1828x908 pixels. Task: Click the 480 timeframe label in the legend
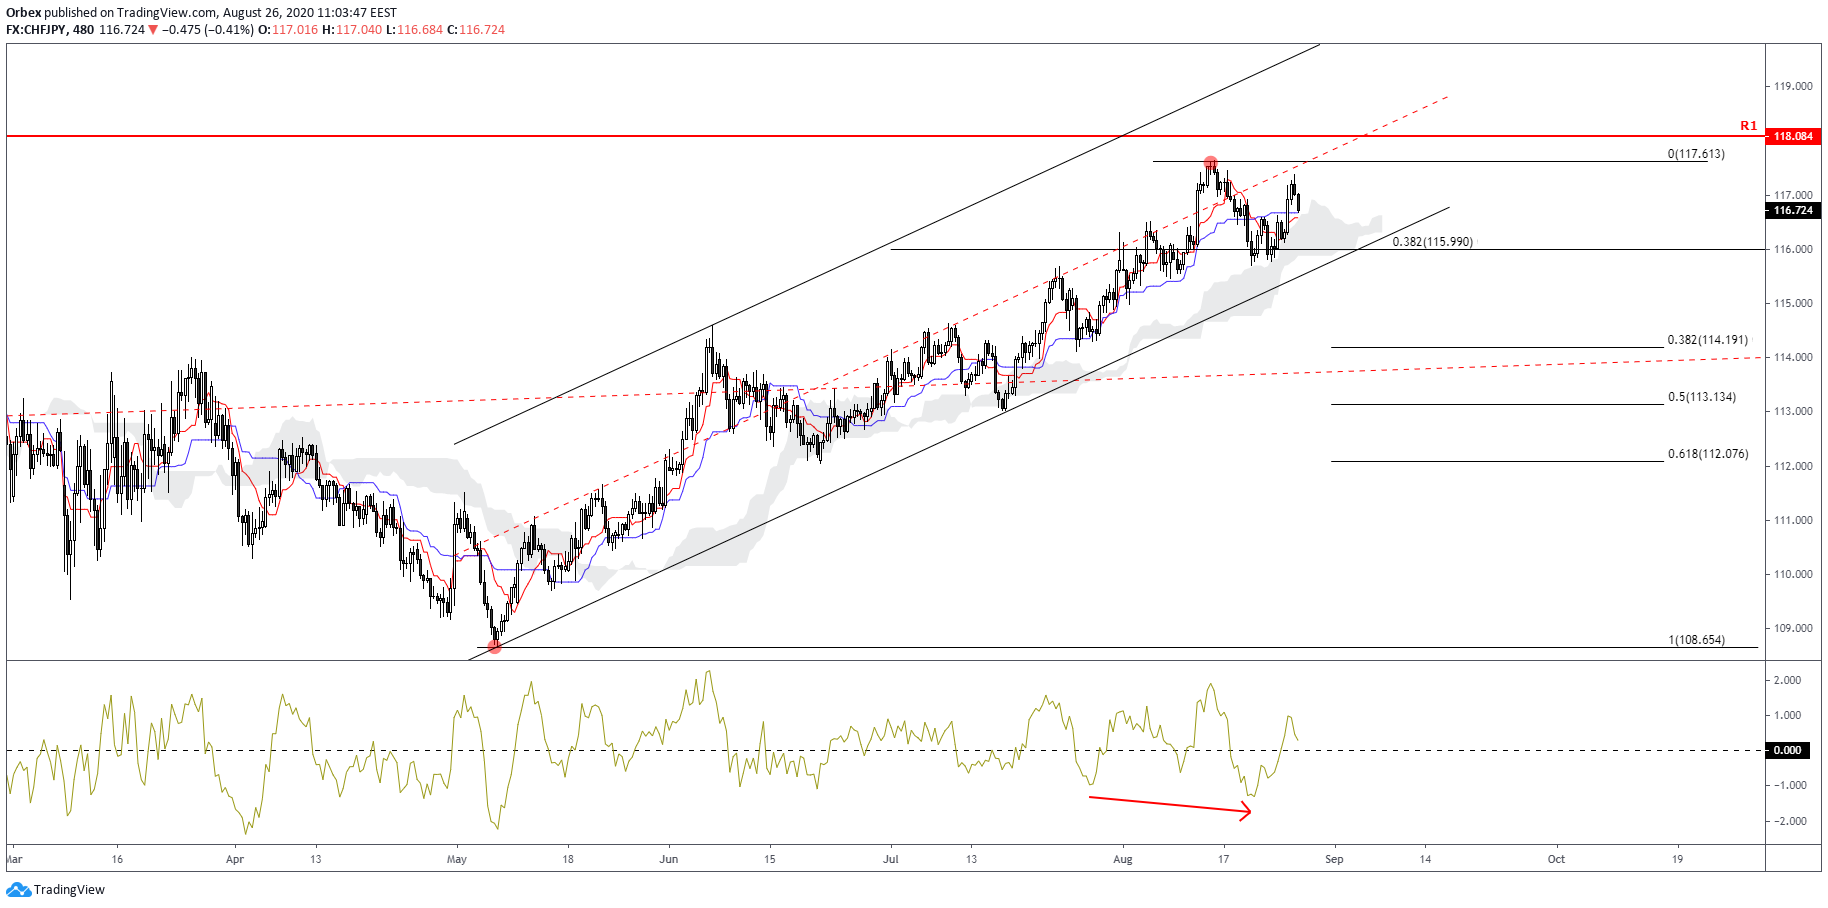point(85,30)
